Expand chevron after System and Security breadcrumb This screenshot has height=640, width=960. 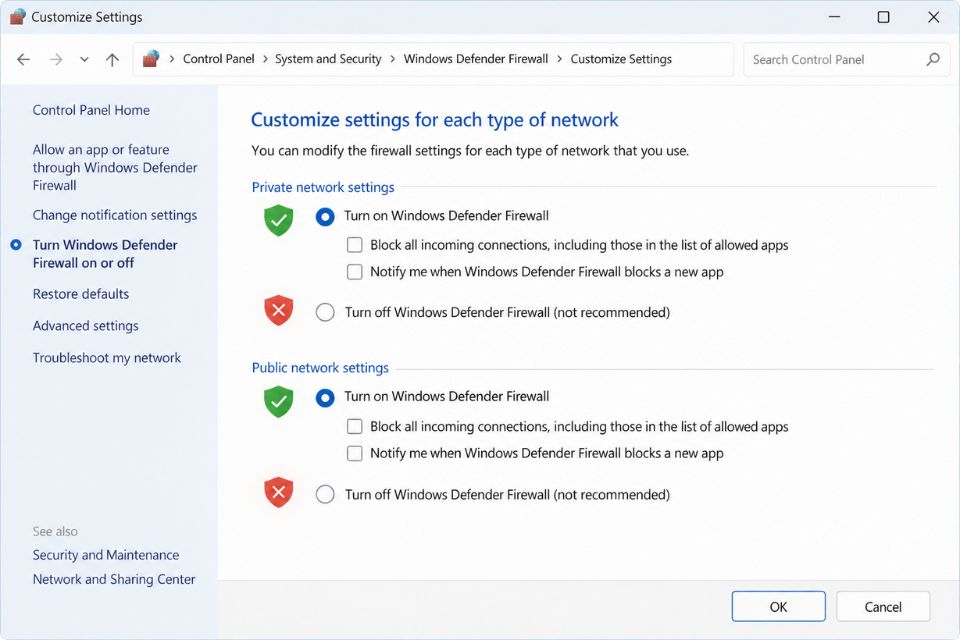(x=392, y=59)
